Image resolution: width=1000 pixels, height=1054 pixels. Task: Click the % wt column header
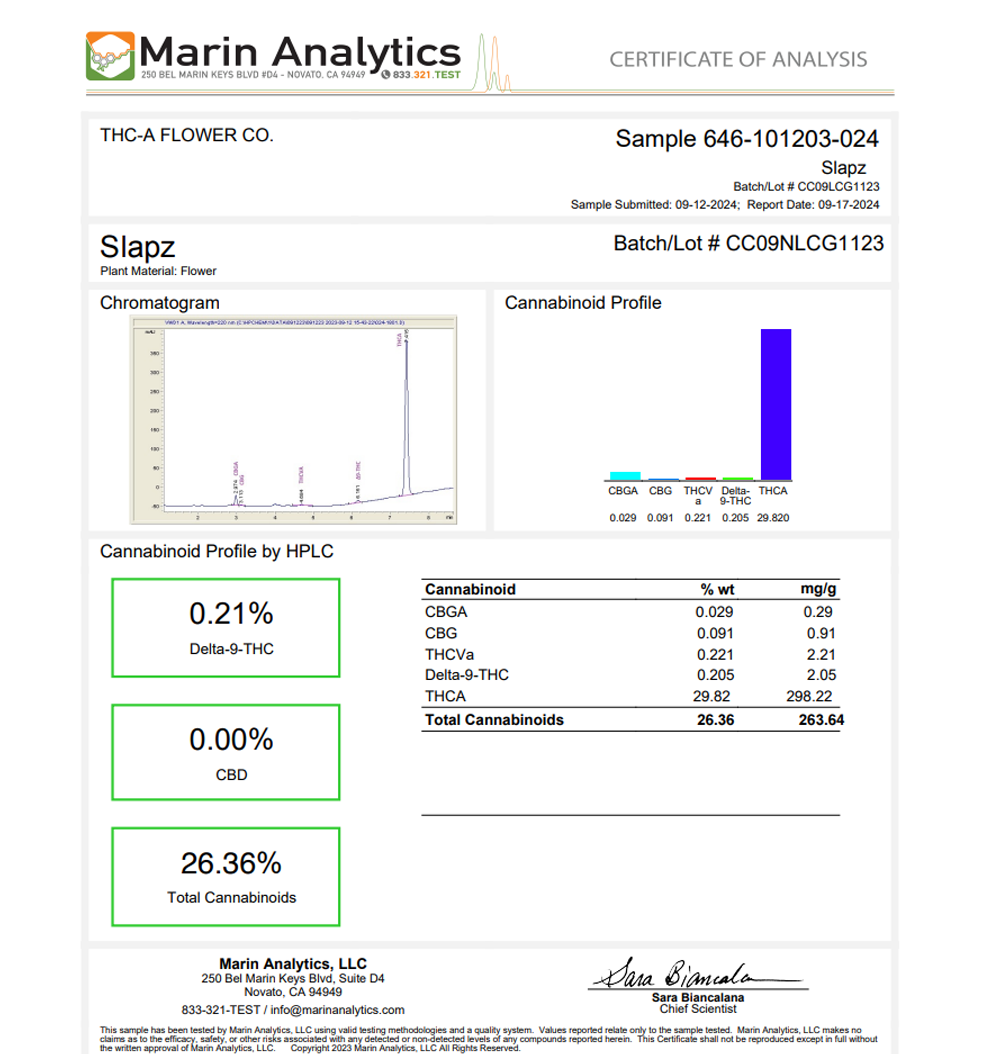coord(716,589)
